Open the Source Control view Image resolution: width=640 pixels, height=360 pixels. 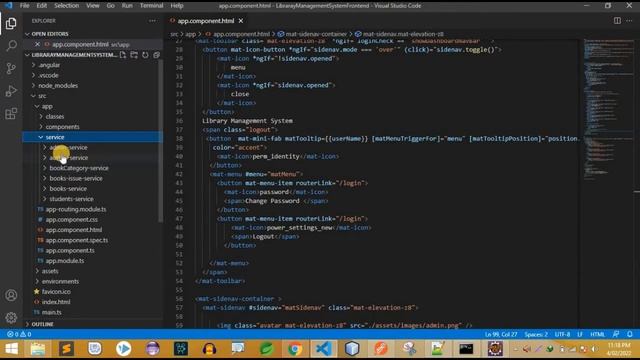coord(11,68)
